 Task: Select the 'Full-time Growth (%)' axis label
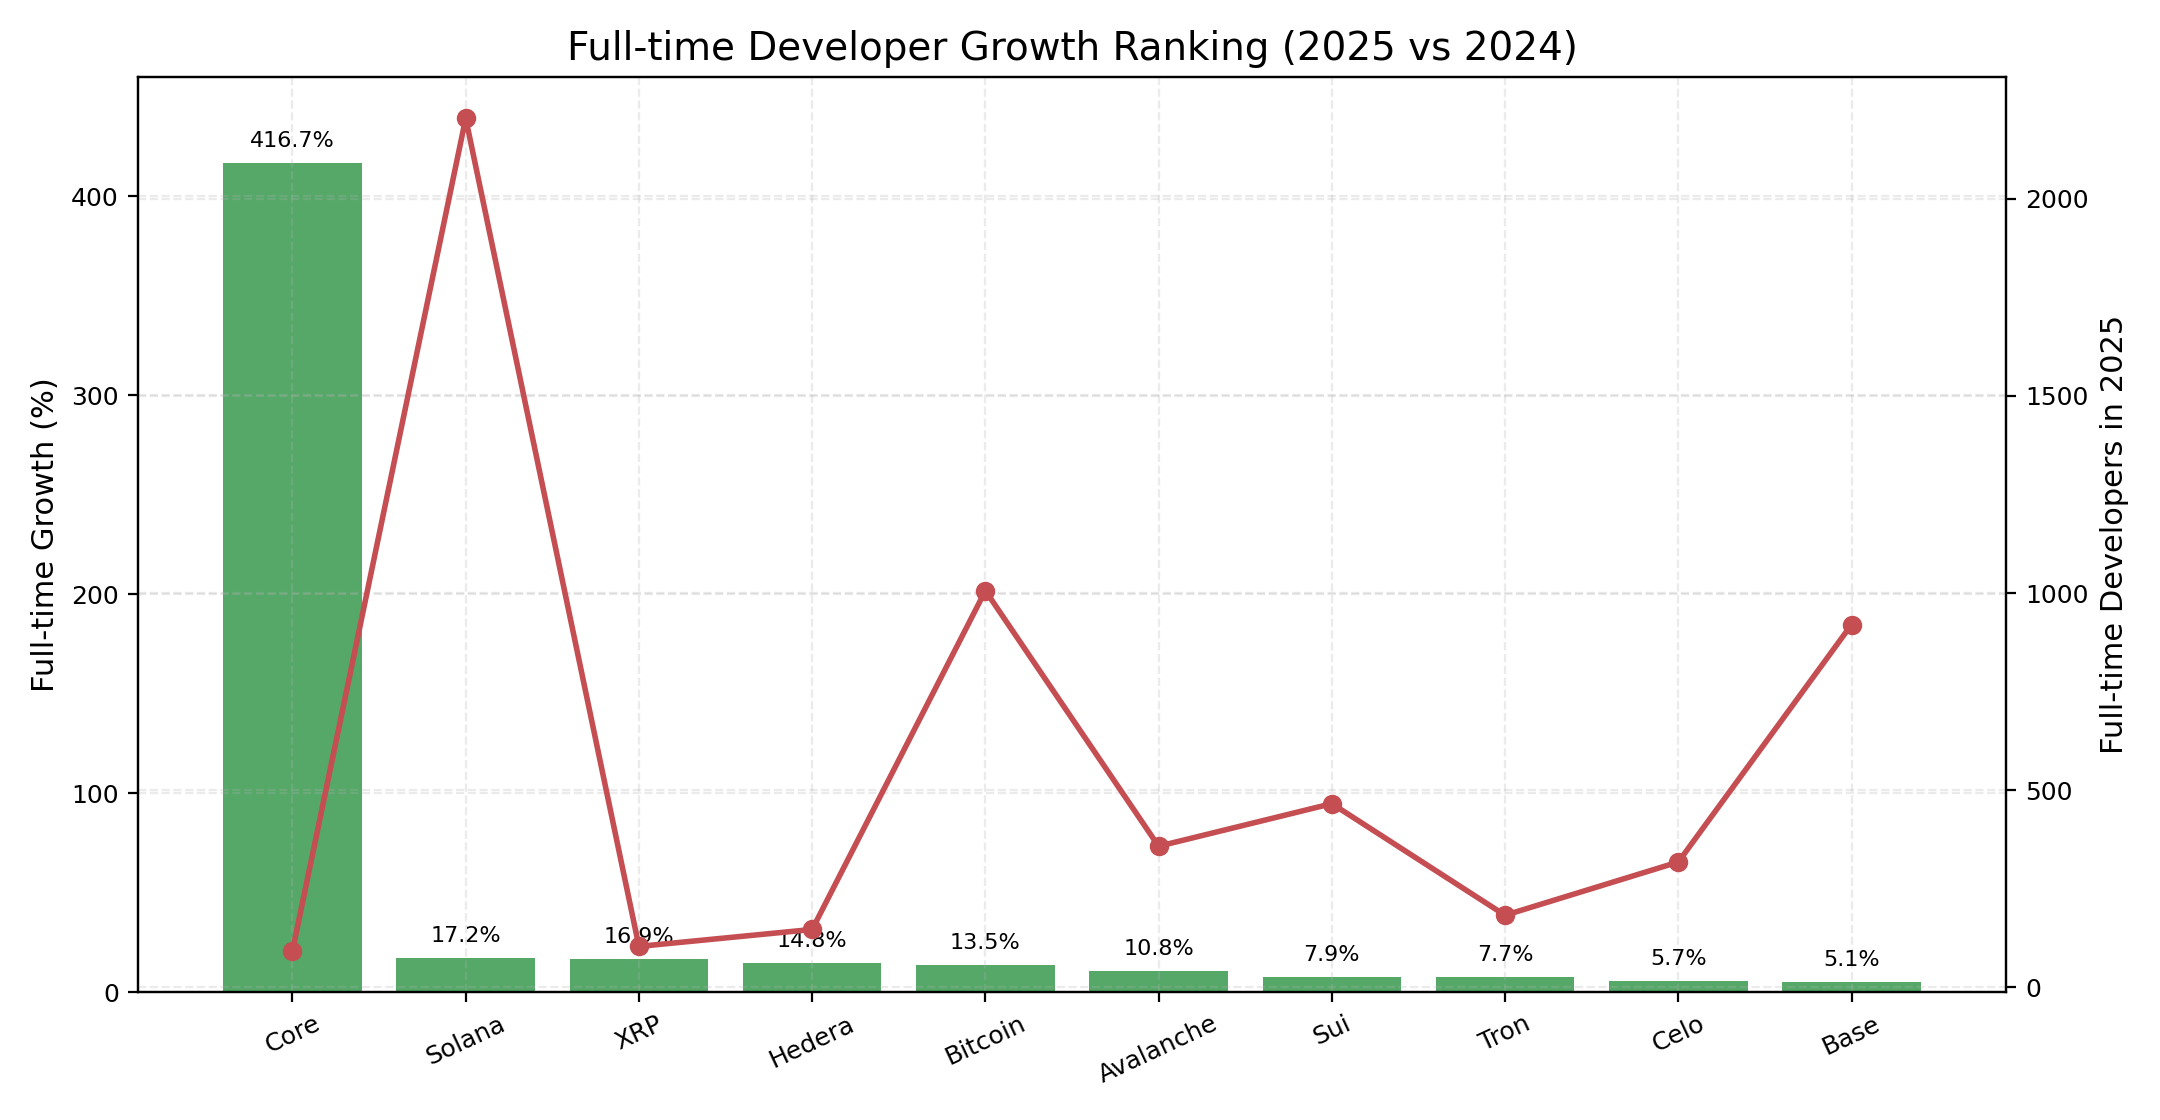(43, 535)
